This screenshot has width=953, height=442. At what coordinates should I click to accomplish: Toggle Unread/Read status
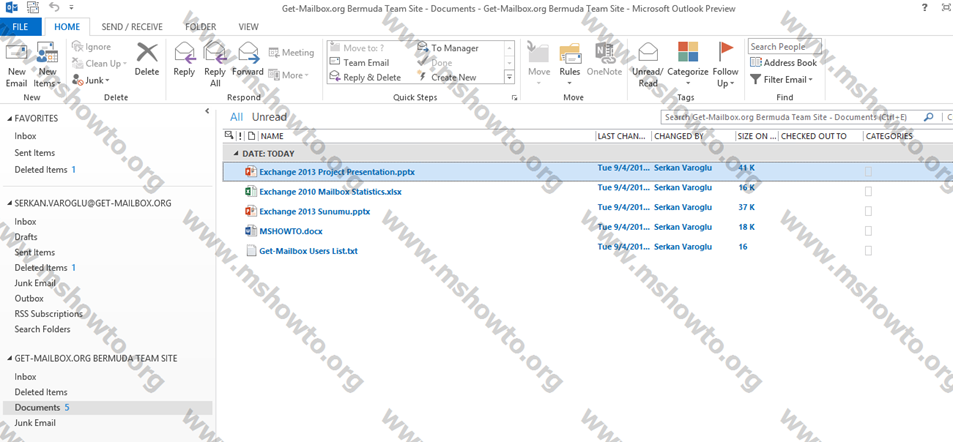tap(648, 64)
